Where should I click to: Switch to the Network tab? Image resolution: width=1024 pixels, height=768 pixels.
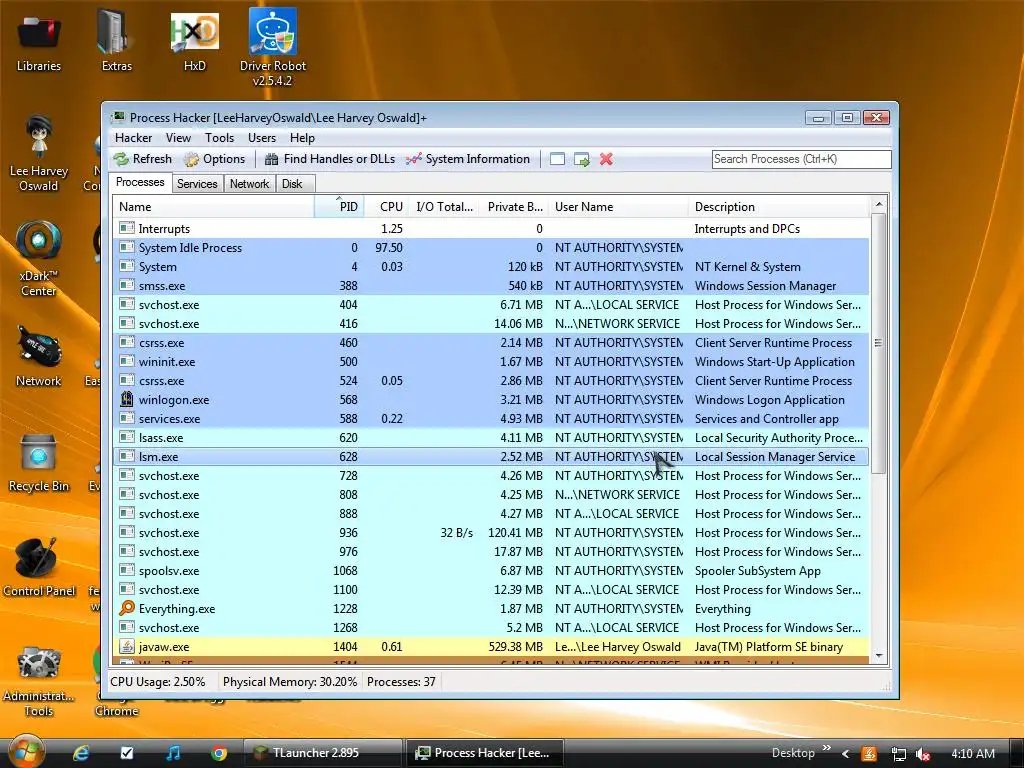tap(249, 184)
